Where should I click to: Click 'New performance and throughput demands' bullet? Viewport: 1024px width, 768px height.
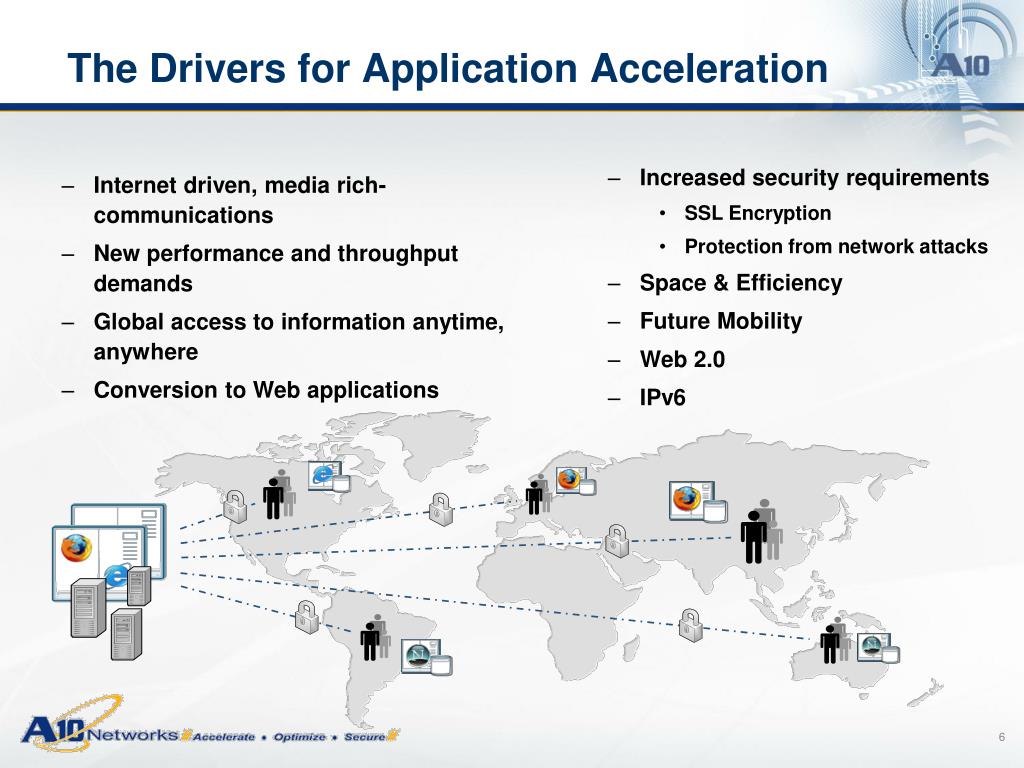[275, 268]
